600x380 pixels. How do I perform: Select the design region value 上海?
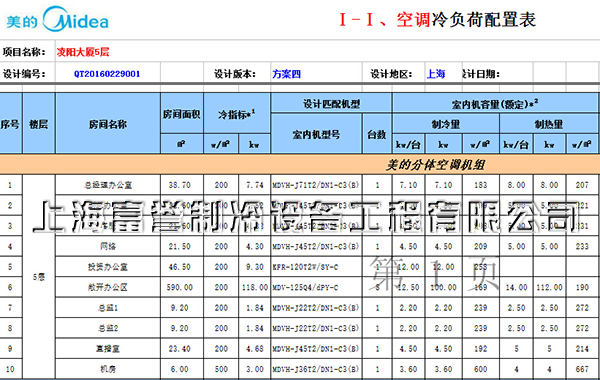436,74
